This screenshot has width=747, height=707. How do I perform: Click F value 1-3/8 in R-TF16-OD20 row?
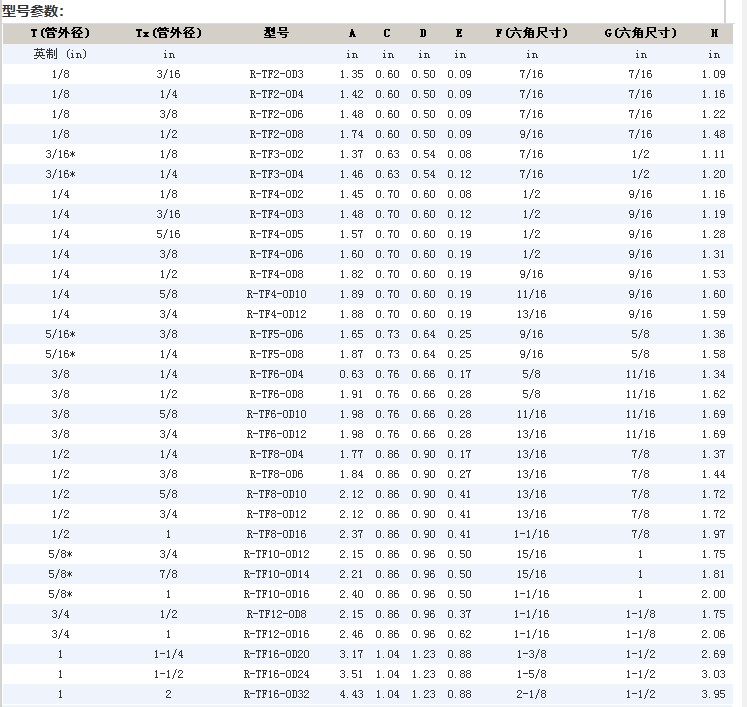click(x=531, y=655)
